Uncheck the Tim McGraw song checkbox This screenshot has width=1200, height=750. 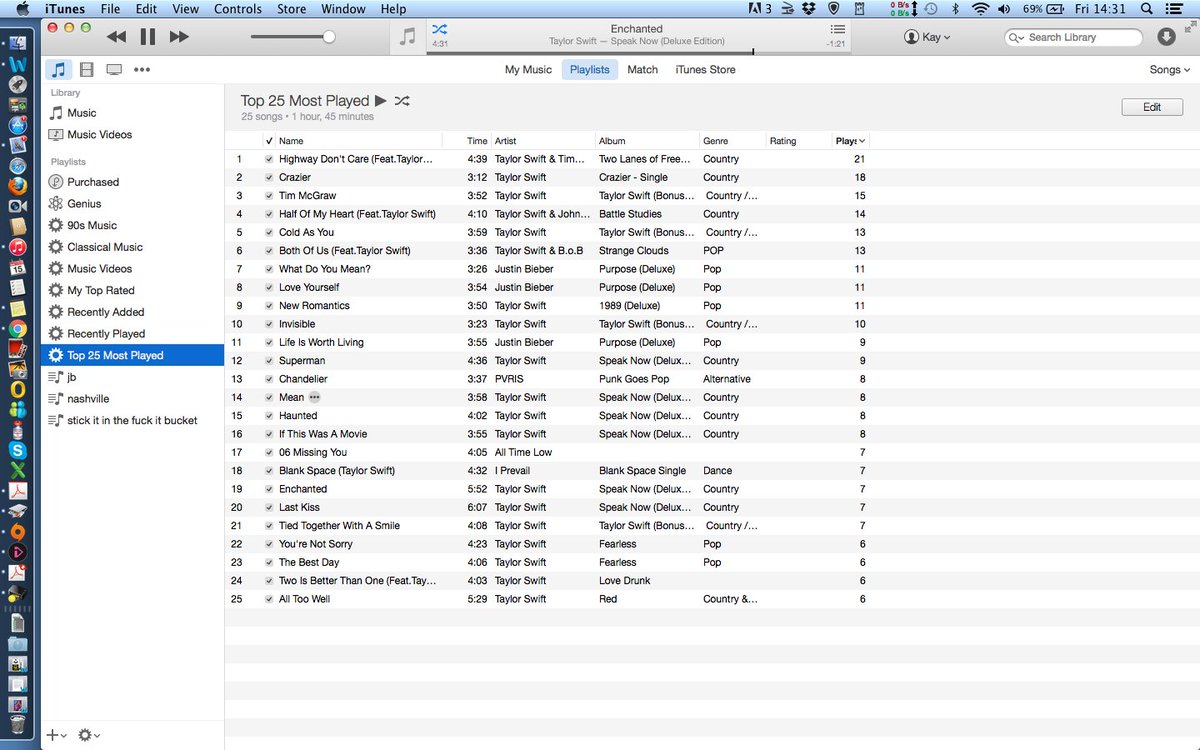click(x=269, y=196)
